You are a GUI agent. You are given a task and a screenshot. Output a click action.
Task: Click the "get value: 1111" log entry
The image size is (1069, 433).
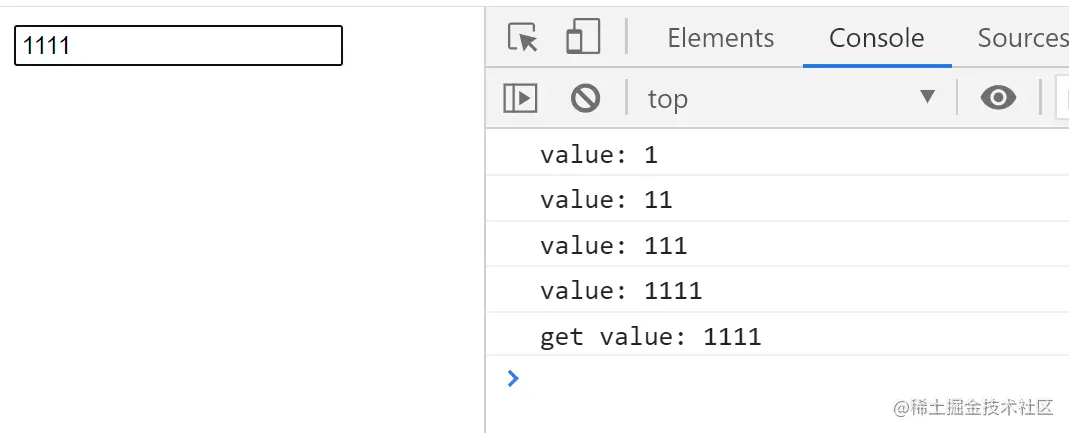point(650,336)
